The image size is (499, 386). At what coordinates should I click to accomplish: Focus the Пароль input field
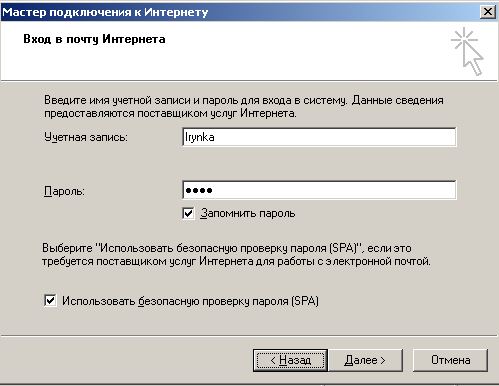point(319,190)
